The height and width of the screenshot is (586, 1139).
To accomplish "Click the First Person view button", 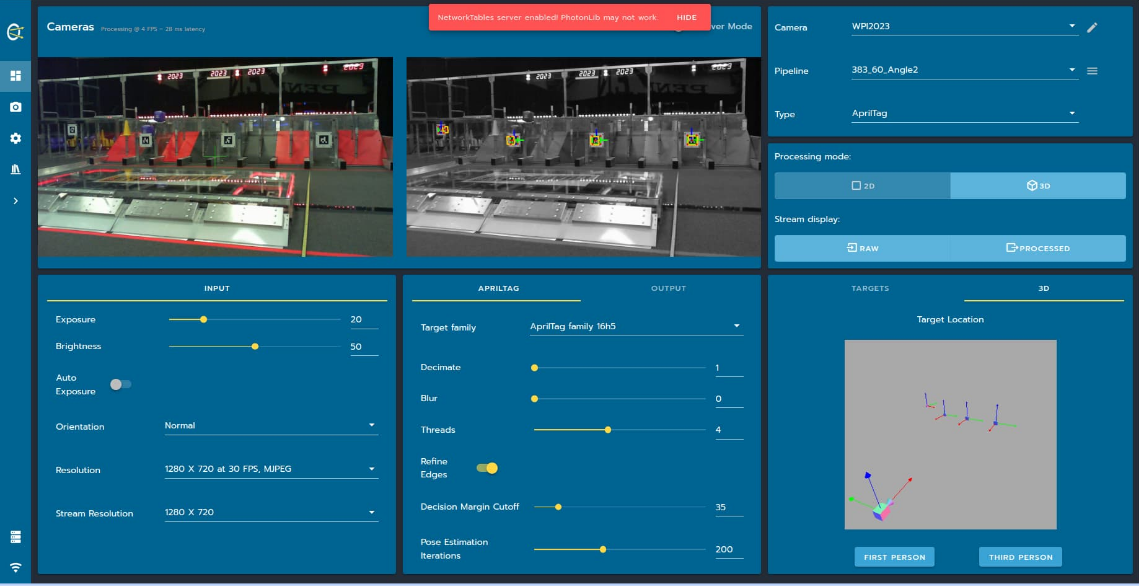I will 894,557.
